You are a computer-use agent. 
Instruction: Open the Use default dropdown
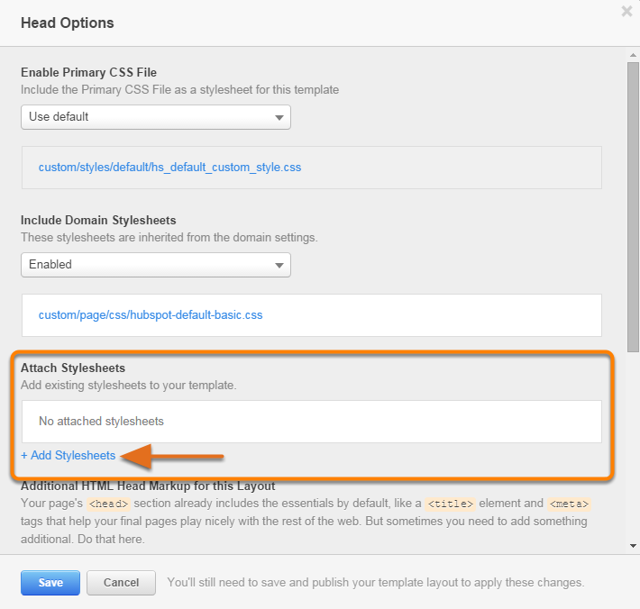156,117
